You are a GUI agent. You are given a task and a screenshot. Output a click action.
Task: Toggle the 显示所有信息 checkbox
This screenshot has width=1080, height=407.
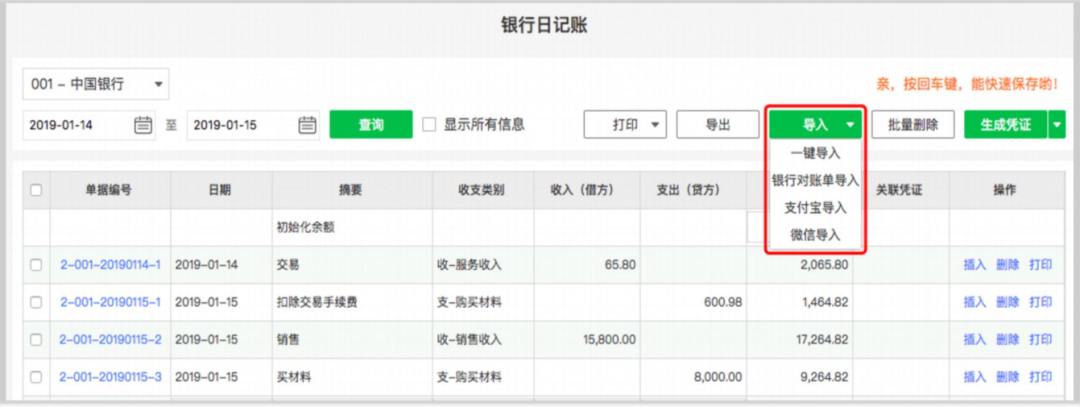429,125
